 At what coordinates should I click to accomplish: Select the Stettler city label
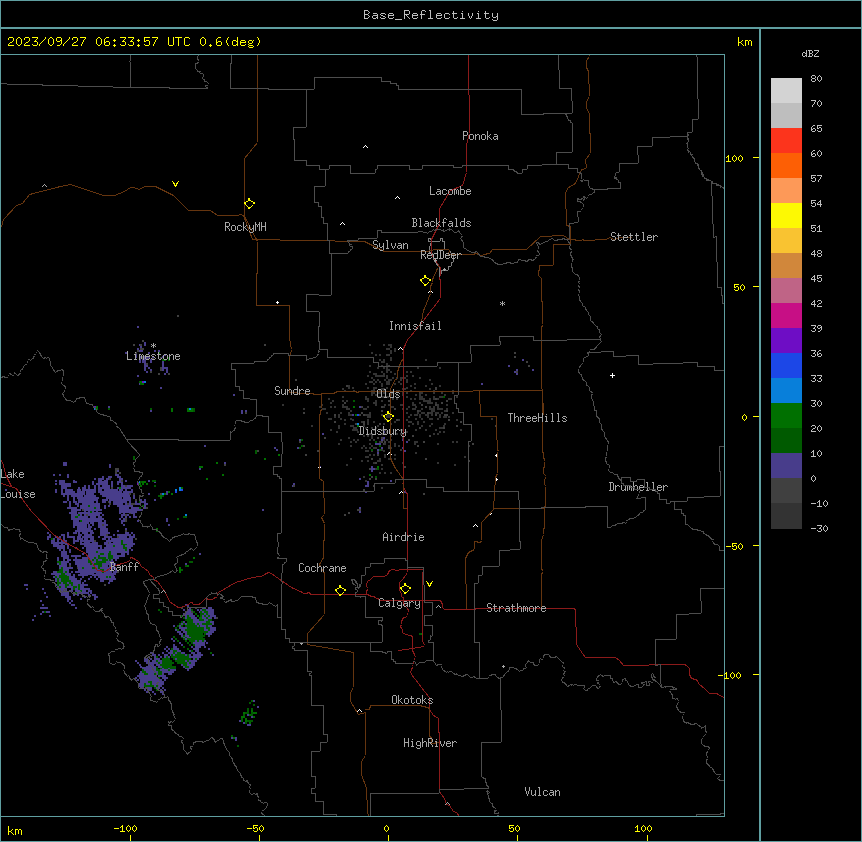click(x=634, y=237)
